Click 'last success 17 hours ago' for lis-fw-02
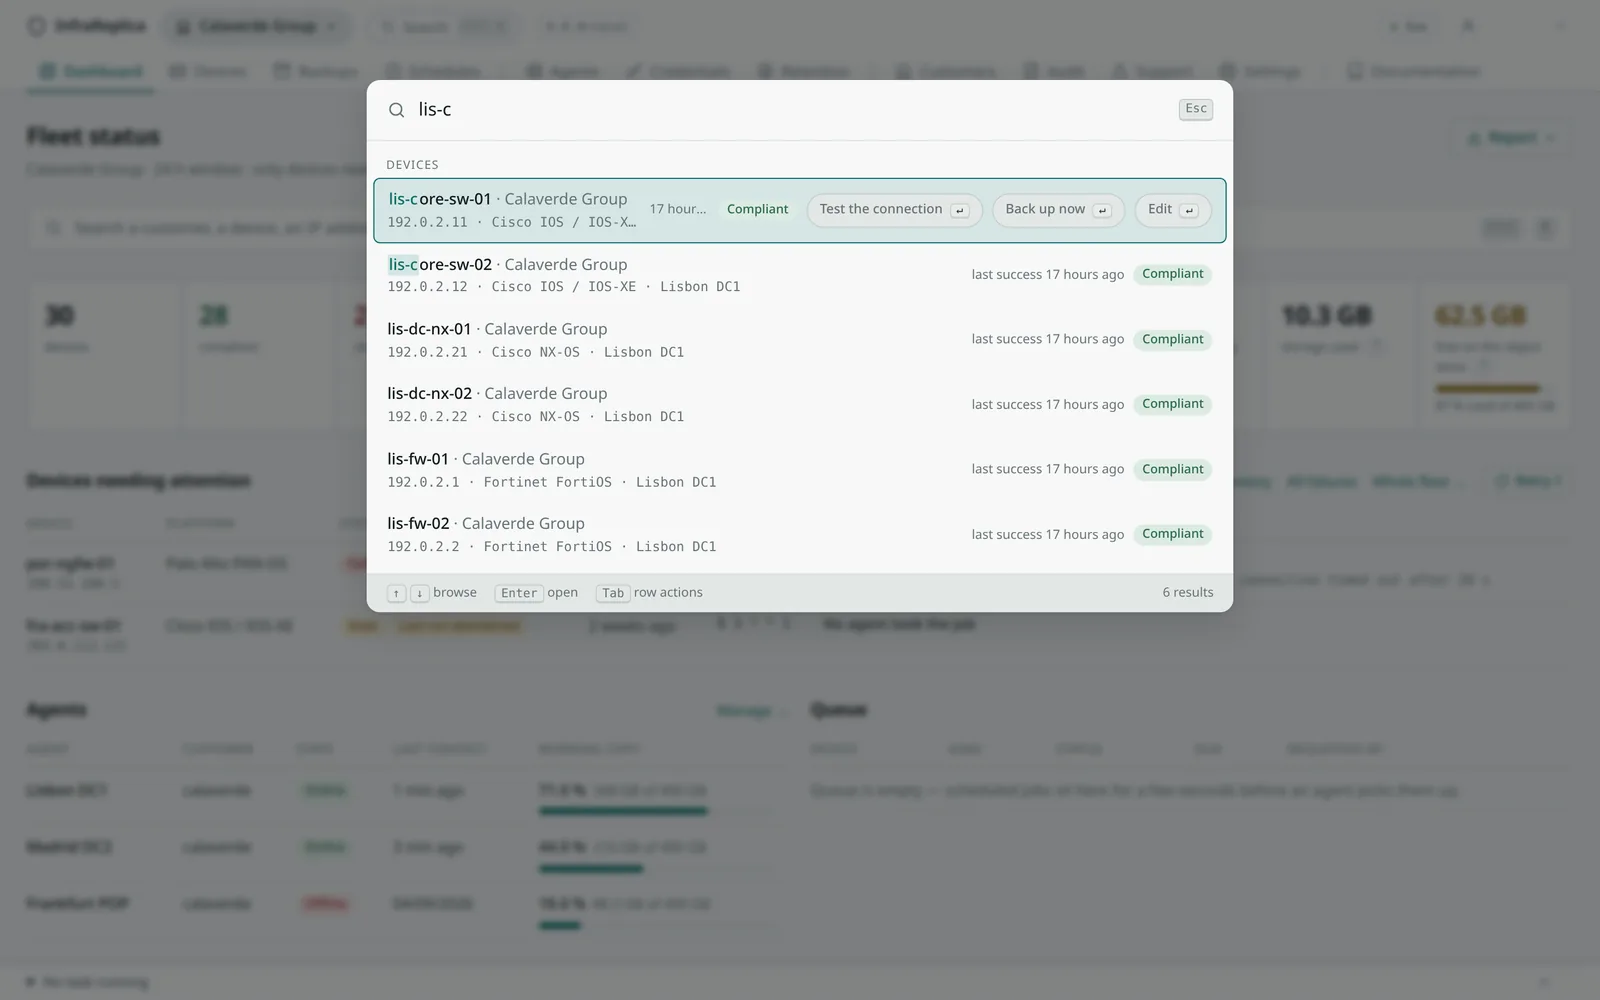The height and width of the screenshot is (1000, 1600). (x=1047, y=534)
